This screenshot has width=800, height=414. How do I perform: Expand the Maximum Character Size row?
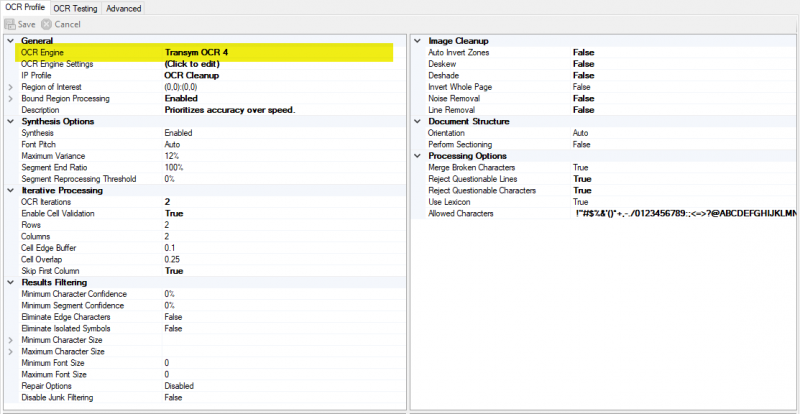11,352
